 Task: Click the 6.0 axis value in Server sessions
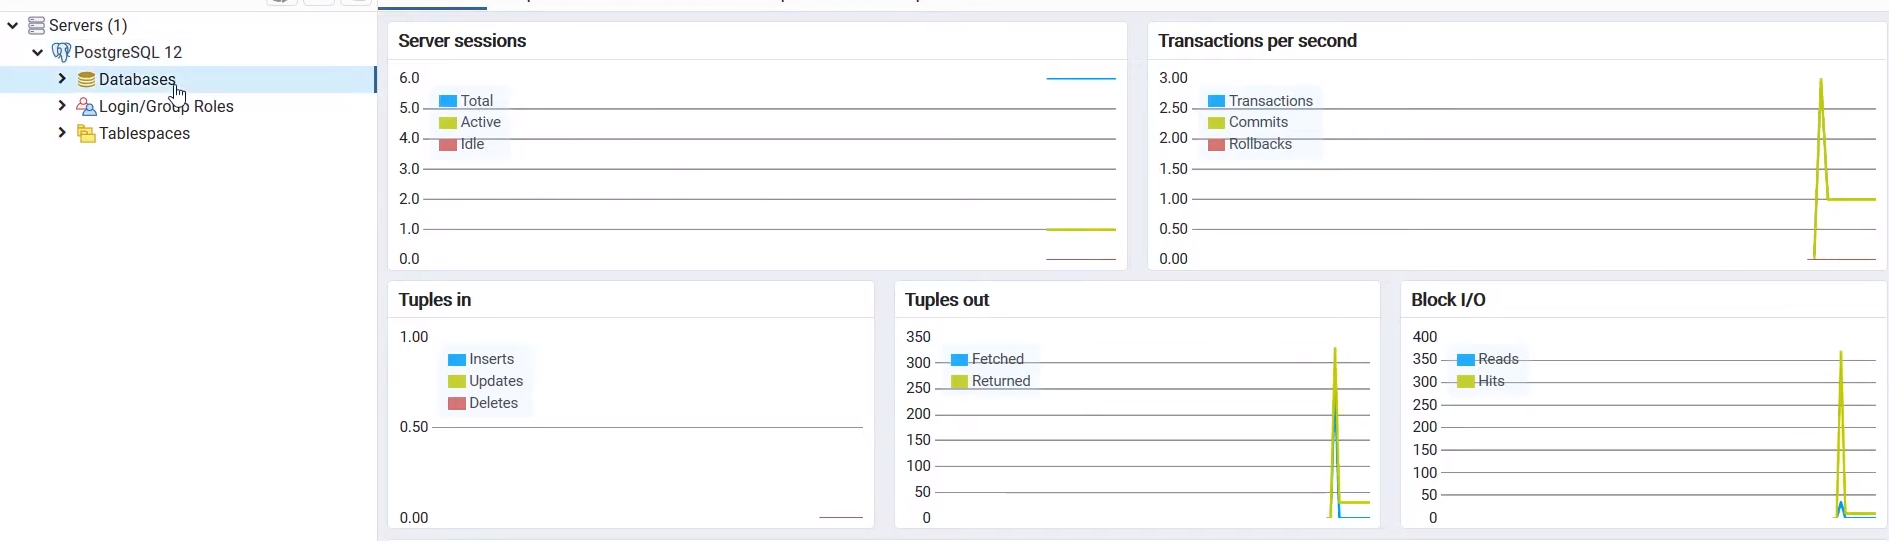(409, 78)
